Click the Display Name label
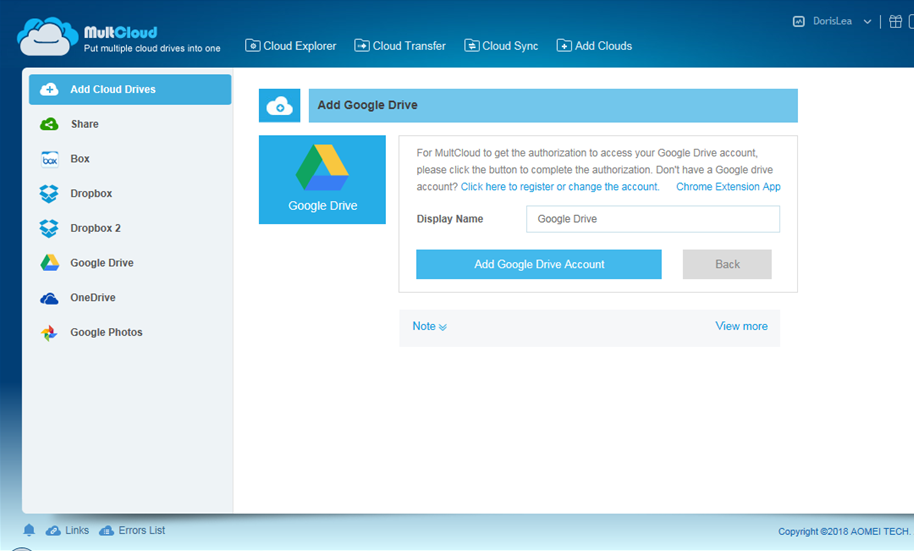The height and width of the screenshot is (551, 914). pyautogui.click(x=449, y=219)
